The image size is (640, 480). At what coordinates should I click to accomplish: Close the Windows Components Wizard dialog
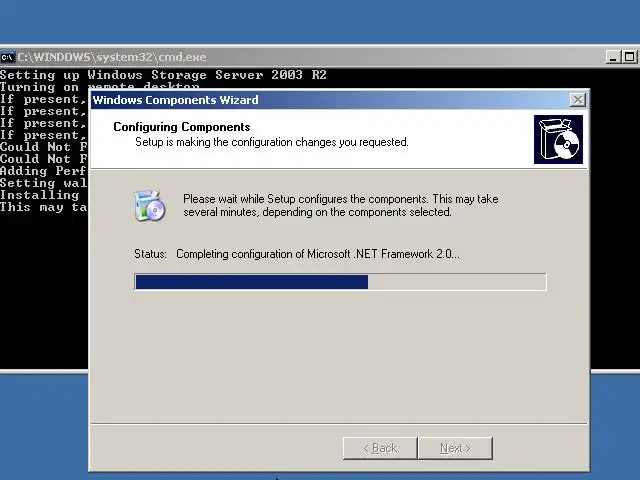click(578, 100)
